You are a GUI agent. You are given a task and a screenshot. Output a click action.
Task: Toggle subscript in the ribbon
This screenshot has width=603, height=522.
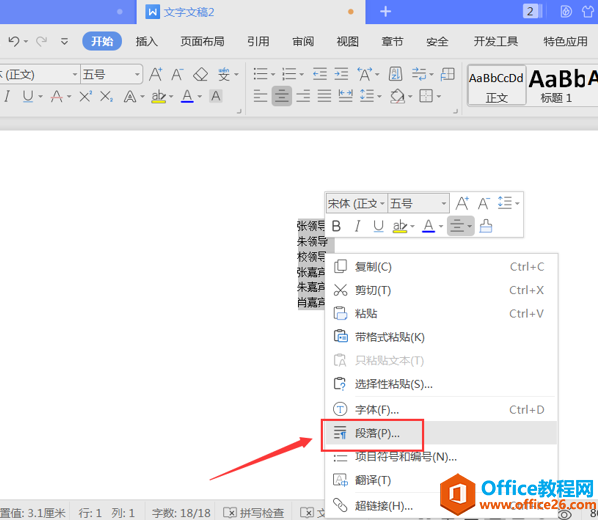pos(107,96)
